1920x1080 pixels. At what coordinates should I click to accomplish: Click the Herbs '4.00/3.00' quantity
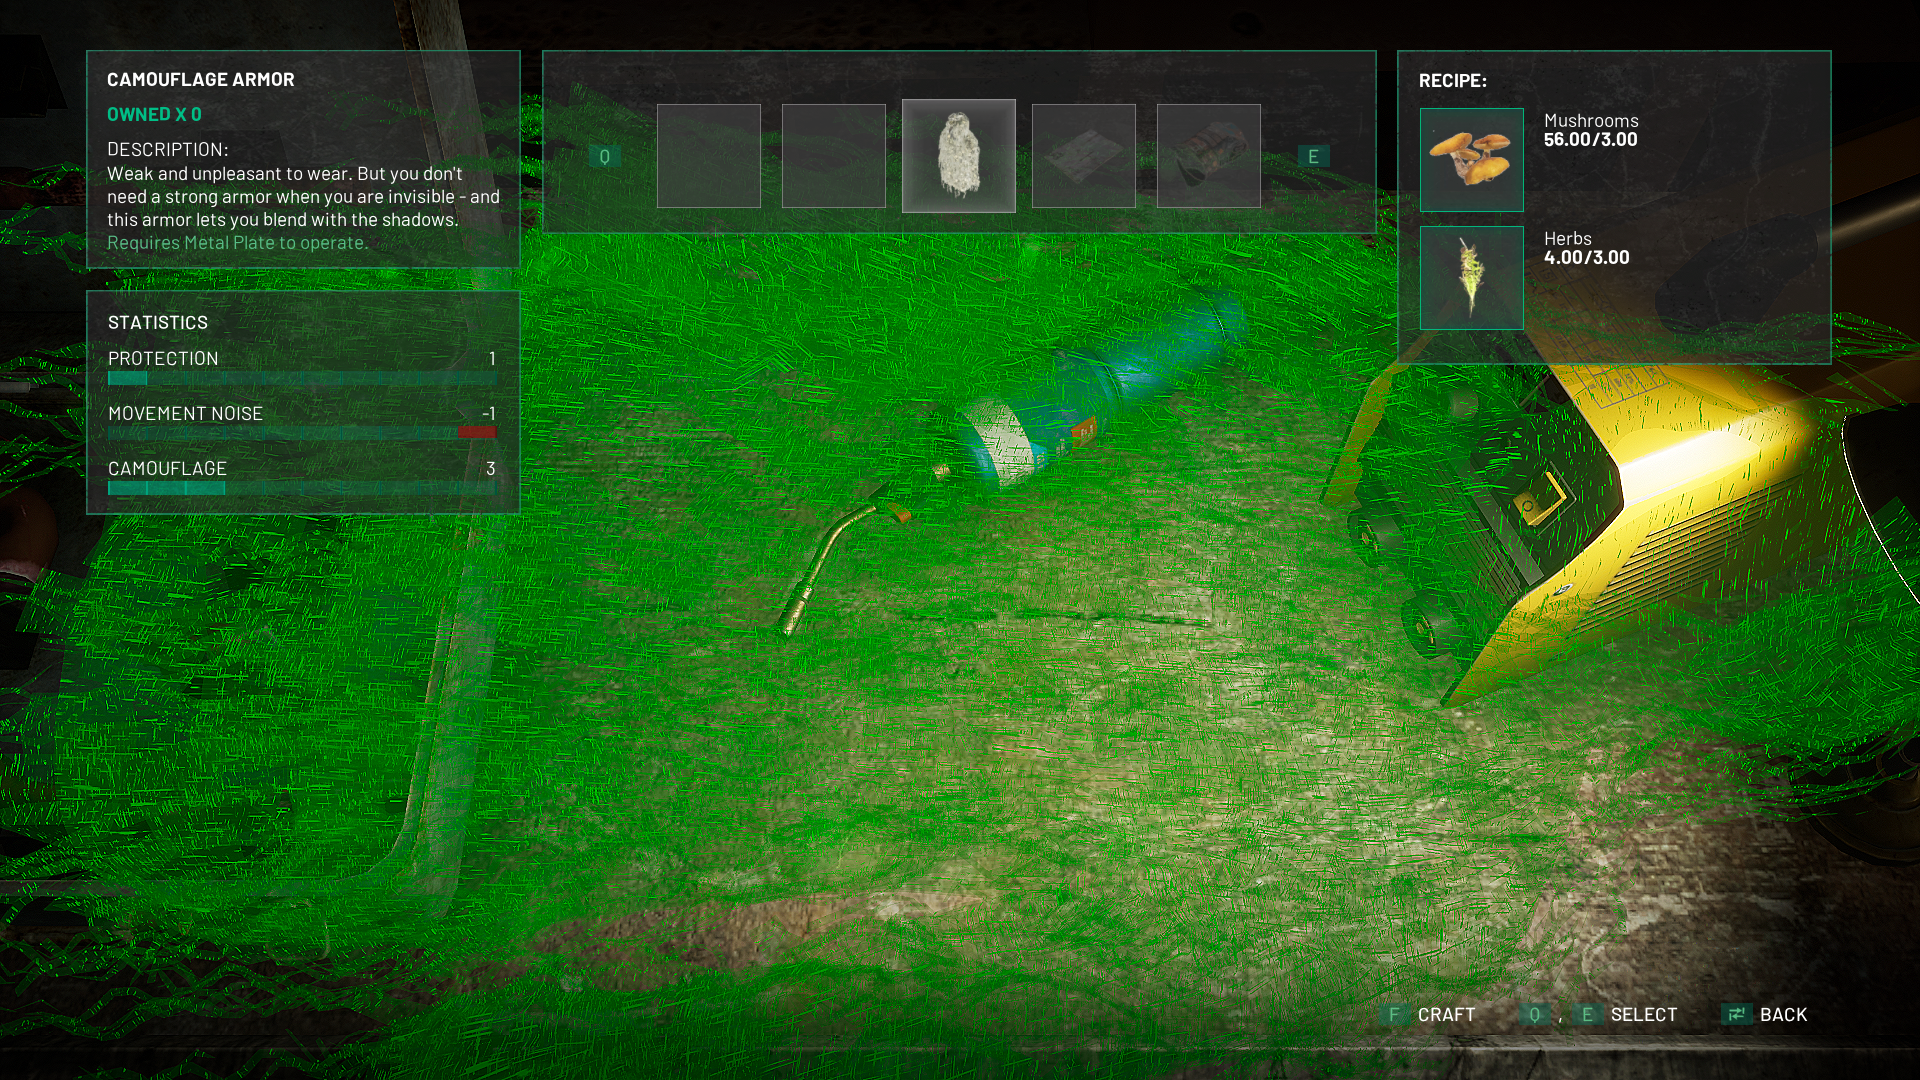point(1586,257)
